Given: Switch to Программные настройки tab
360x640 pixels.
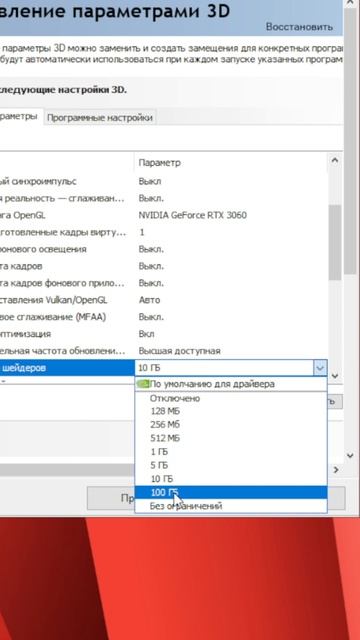Looking at the screenshot, I should pos(100,118).
